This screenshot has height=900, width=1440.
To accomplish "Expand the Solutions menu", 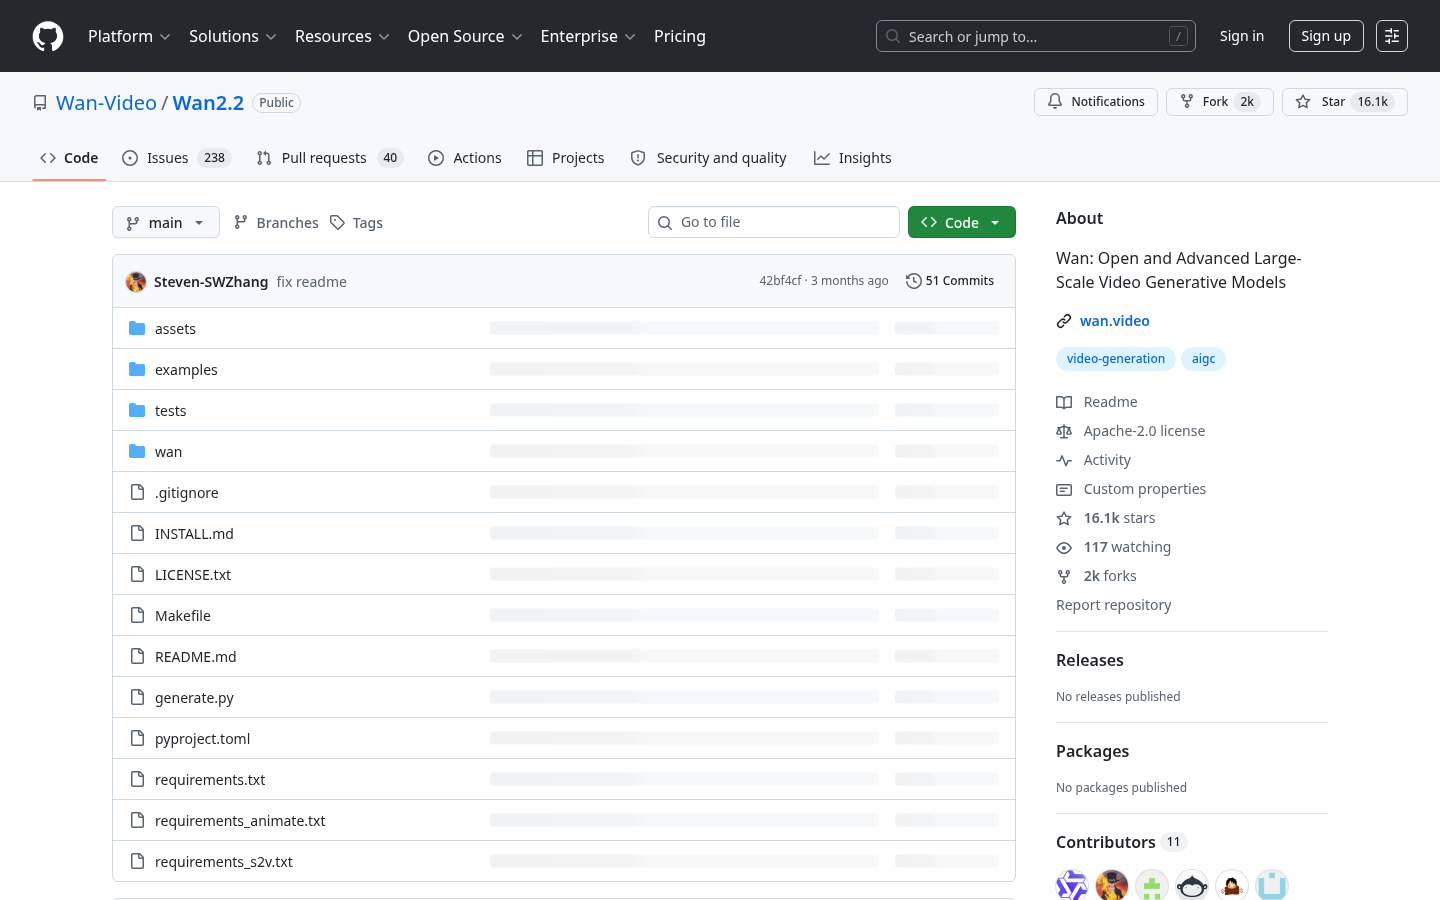I will click(232, 36).
